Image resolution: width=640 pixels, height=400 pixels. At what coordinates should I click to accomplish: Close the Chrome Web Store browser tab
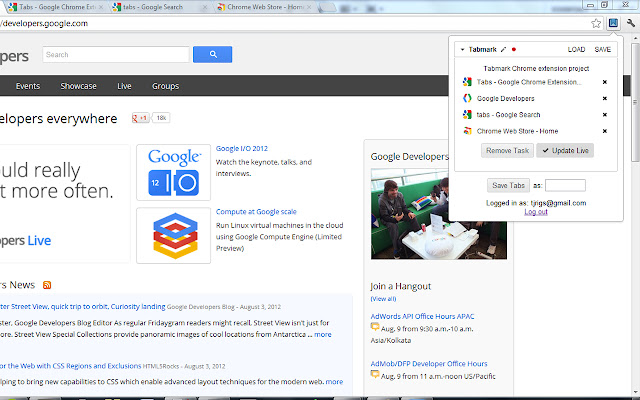309,7
